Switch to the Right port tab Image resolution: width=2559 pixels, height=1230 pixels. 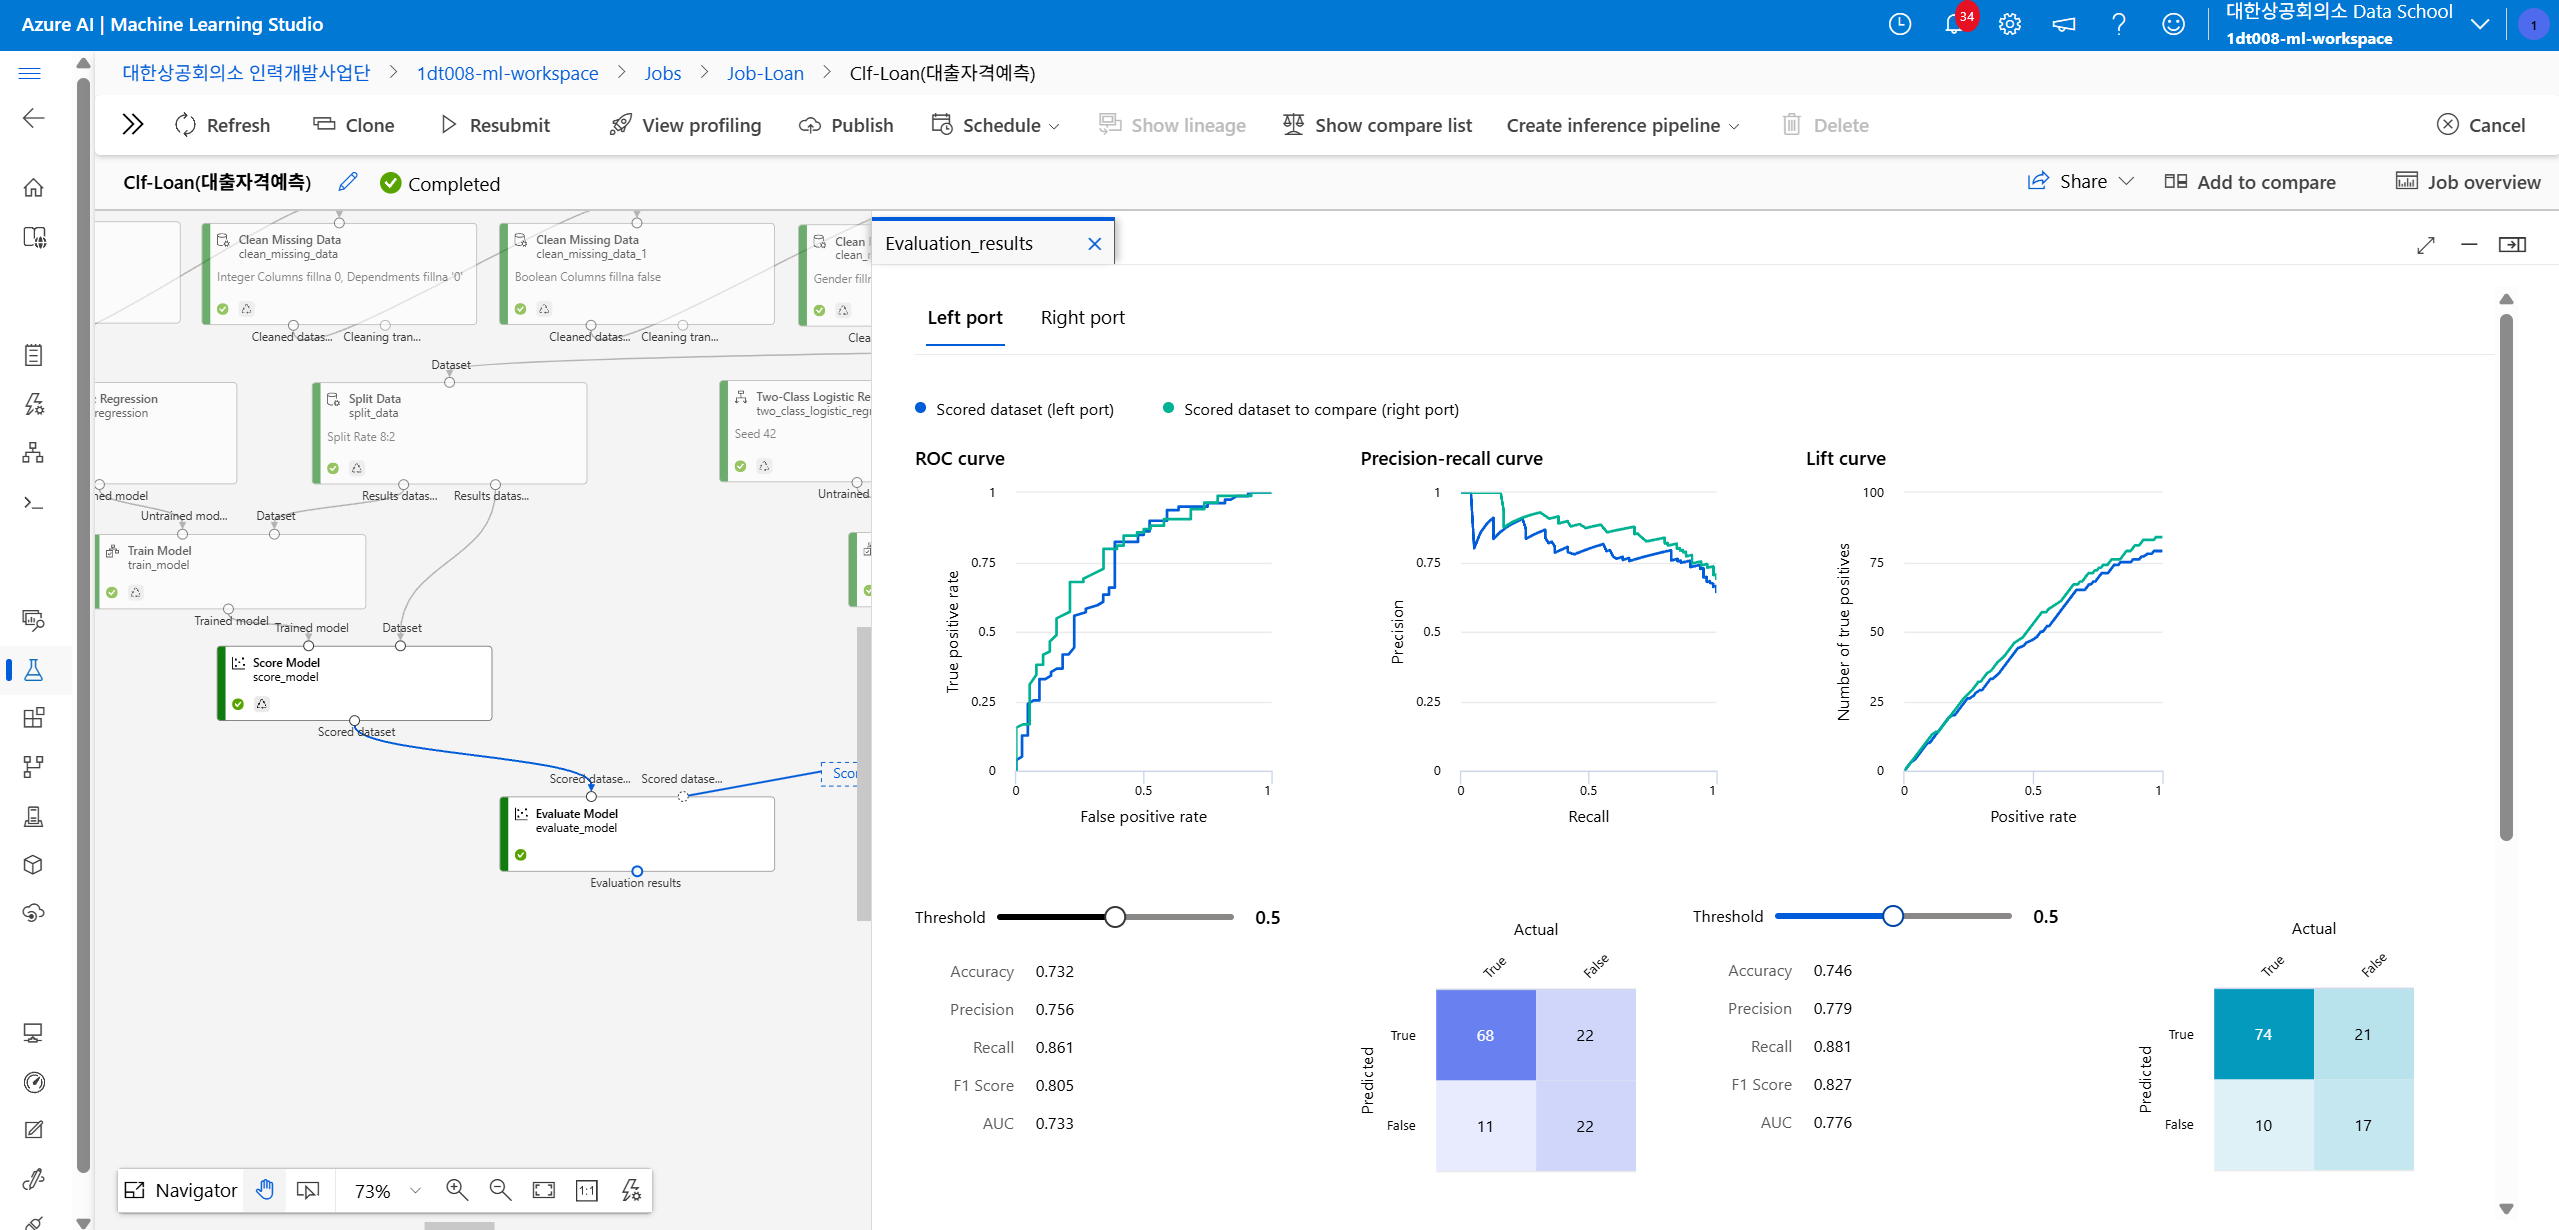[1082, 317]
